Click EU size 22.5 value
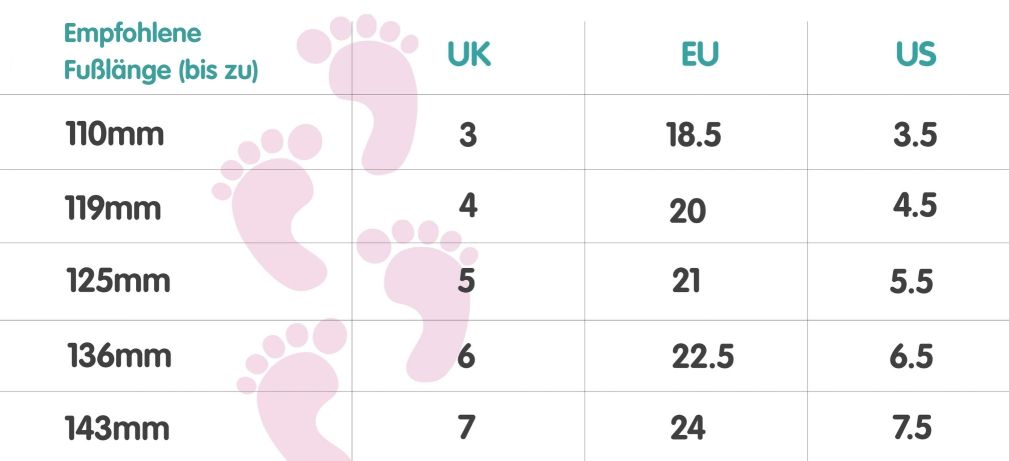Screen dimensions: 1009x461 (703, 356)
